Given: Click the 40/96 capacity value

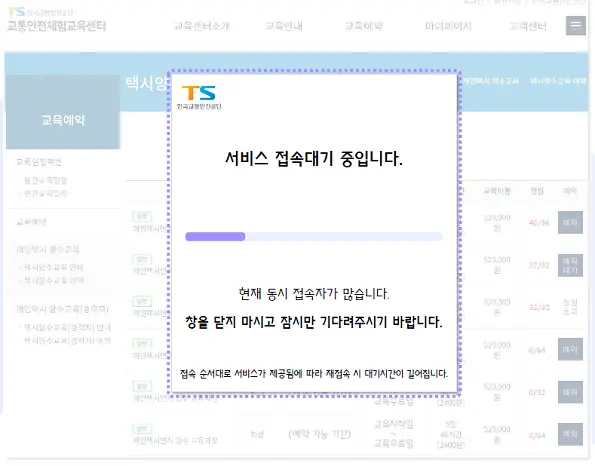Looking at the screenshot, I should pos(539,223).
